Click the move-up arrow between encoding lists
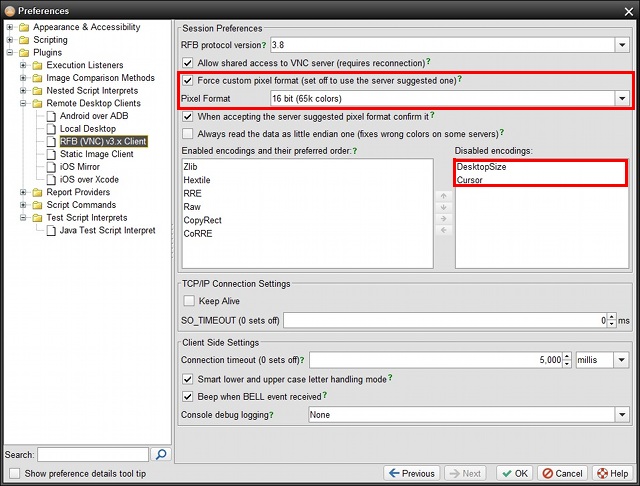Viewport: 640px width, 486px height. (445, 195)
